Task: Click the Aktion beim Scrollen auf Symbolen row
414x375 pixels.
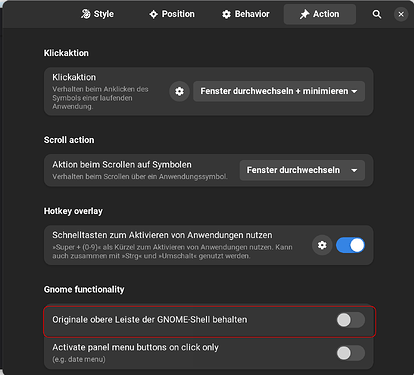Action: (209, 170)
